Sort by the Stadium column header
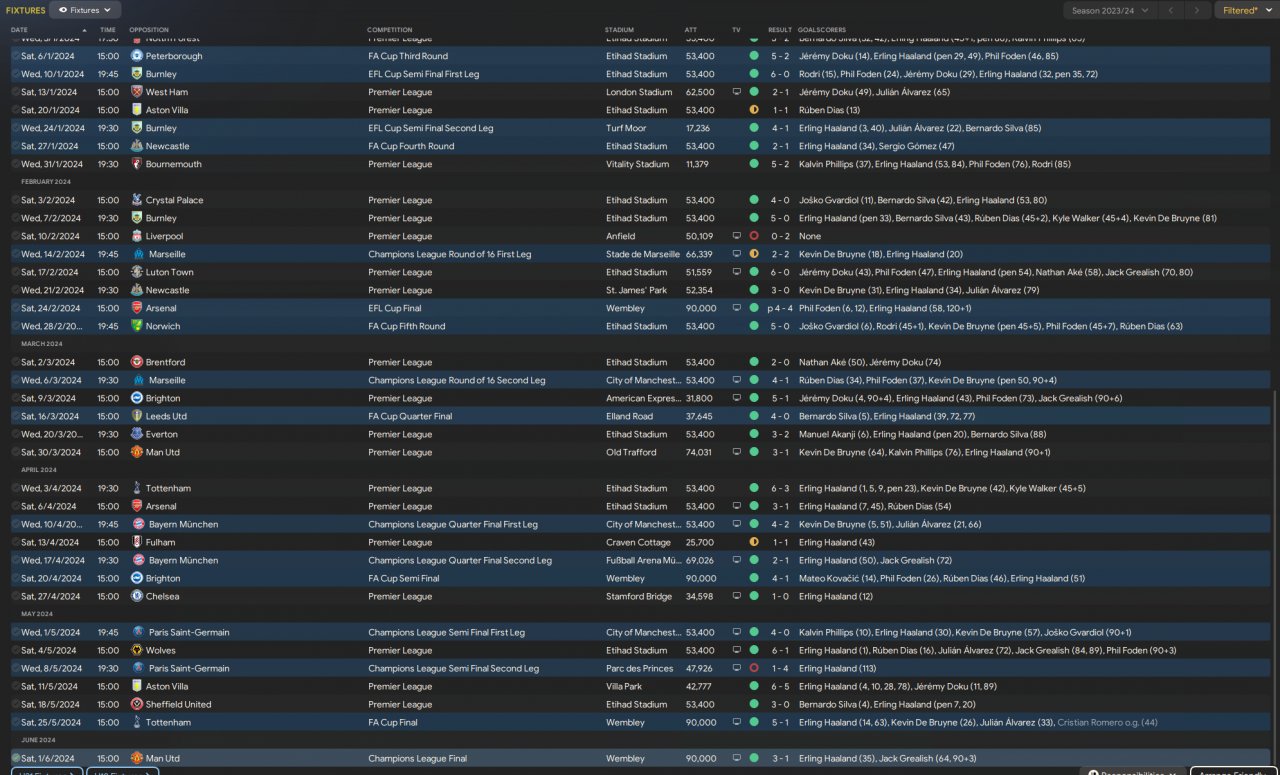The image size is (1280, 775). point(619,30)
